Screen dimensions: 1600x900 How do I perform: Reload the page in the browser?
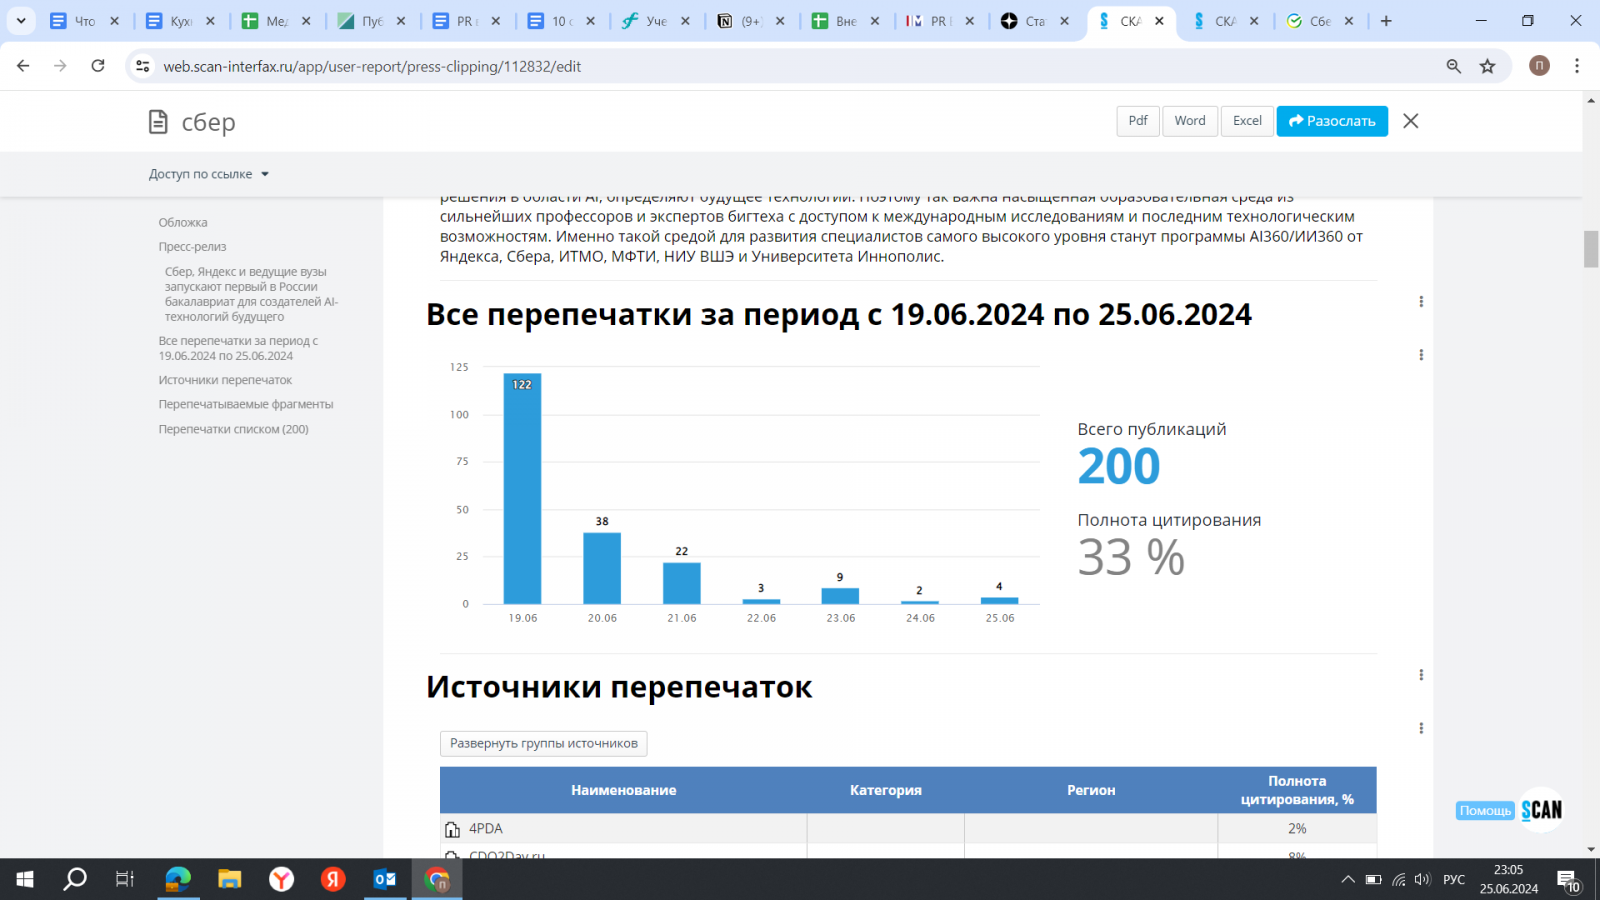pos(98,66)
